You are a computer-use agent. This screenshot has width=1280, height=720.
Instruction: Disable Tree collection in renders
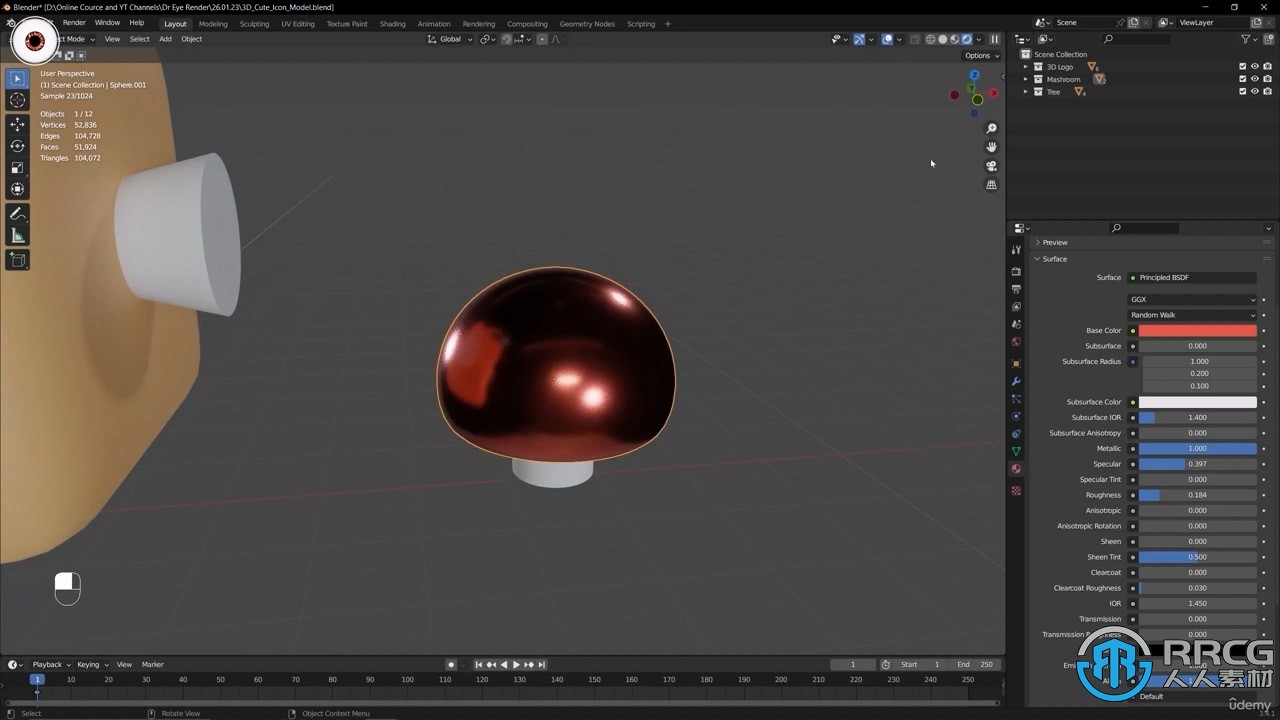[x=1267, y=91]
